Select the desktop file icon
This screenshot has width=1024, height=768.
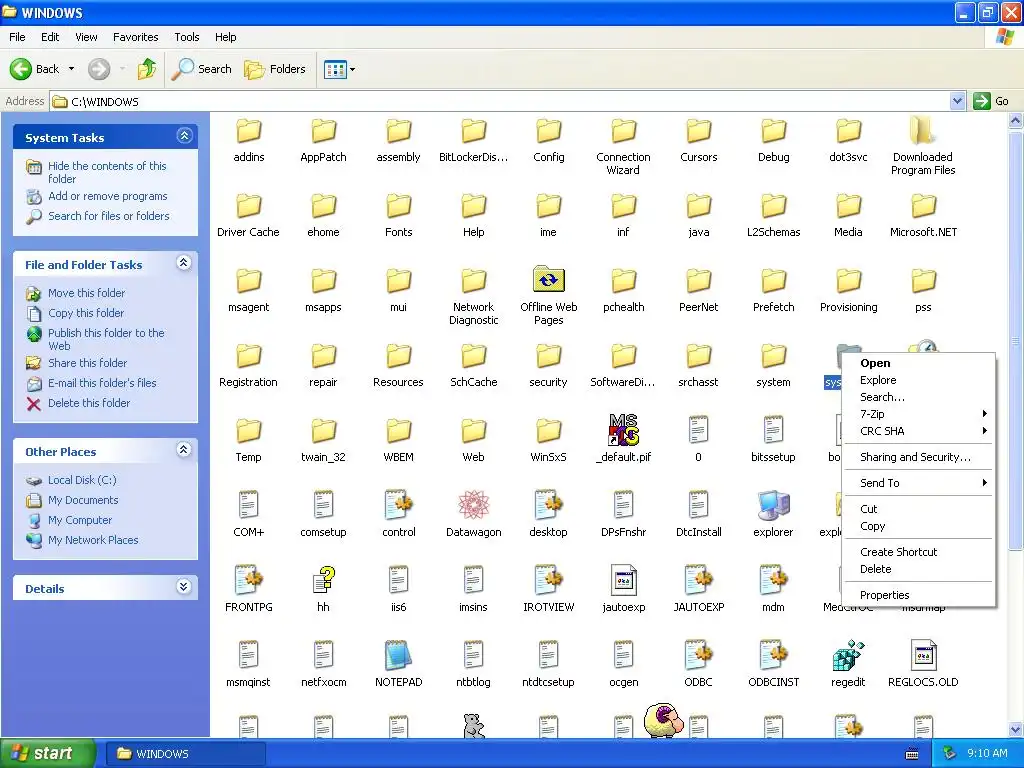pos(549,505)
